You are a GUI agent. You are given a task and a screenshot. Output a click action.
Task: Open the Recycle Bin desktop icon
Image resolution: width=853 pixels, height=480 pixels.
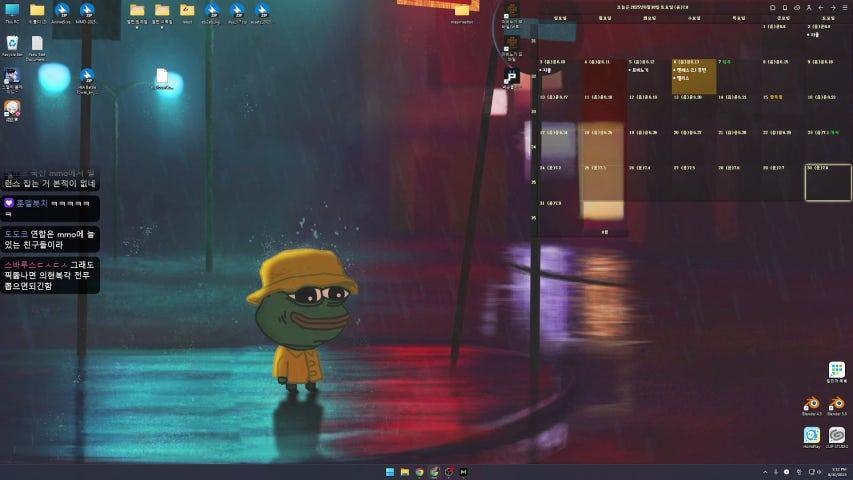pos(12,46)
